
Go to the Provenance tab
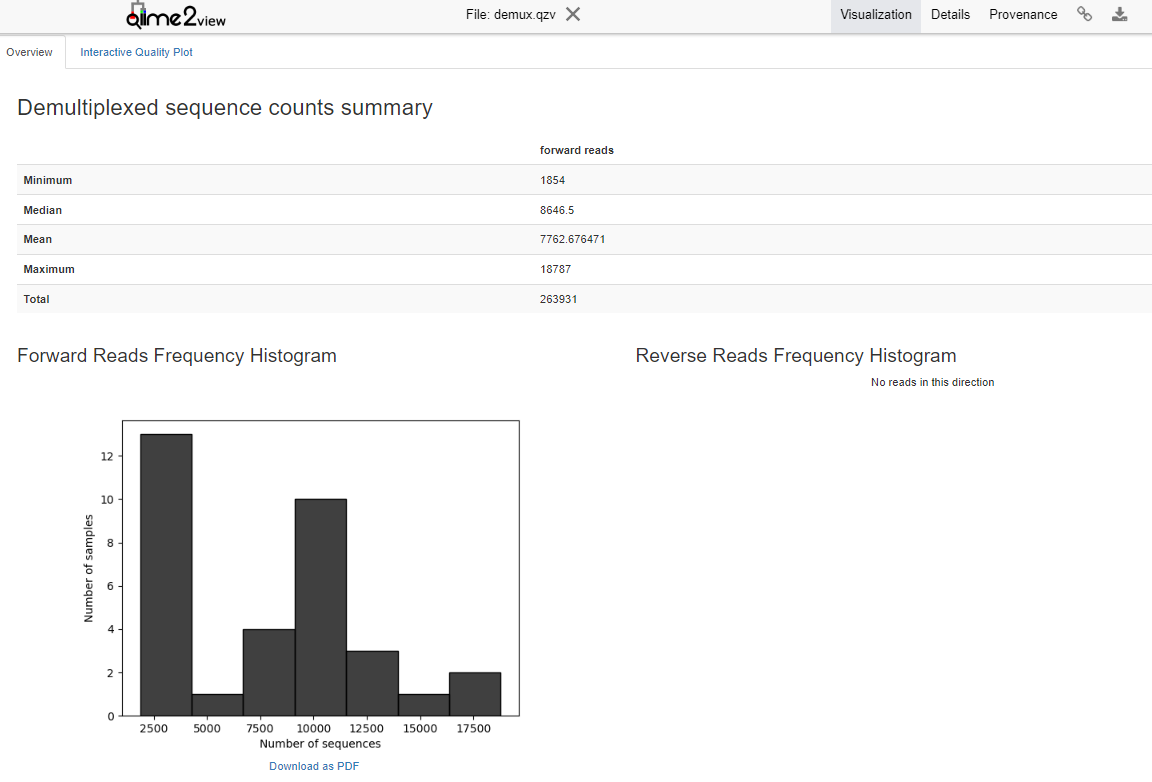point(1023,15)
